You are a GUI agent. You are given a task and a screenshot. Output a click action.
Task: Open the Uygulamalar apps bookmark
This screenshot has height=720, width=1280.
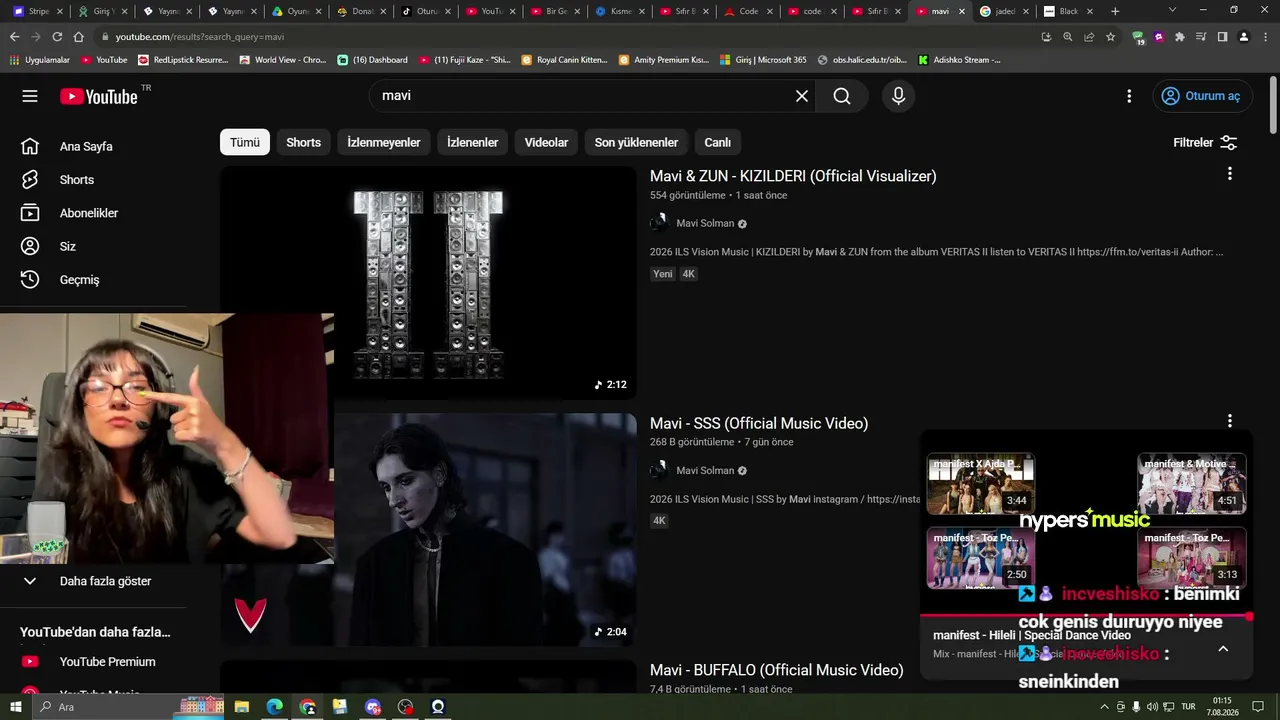[40, 60]
